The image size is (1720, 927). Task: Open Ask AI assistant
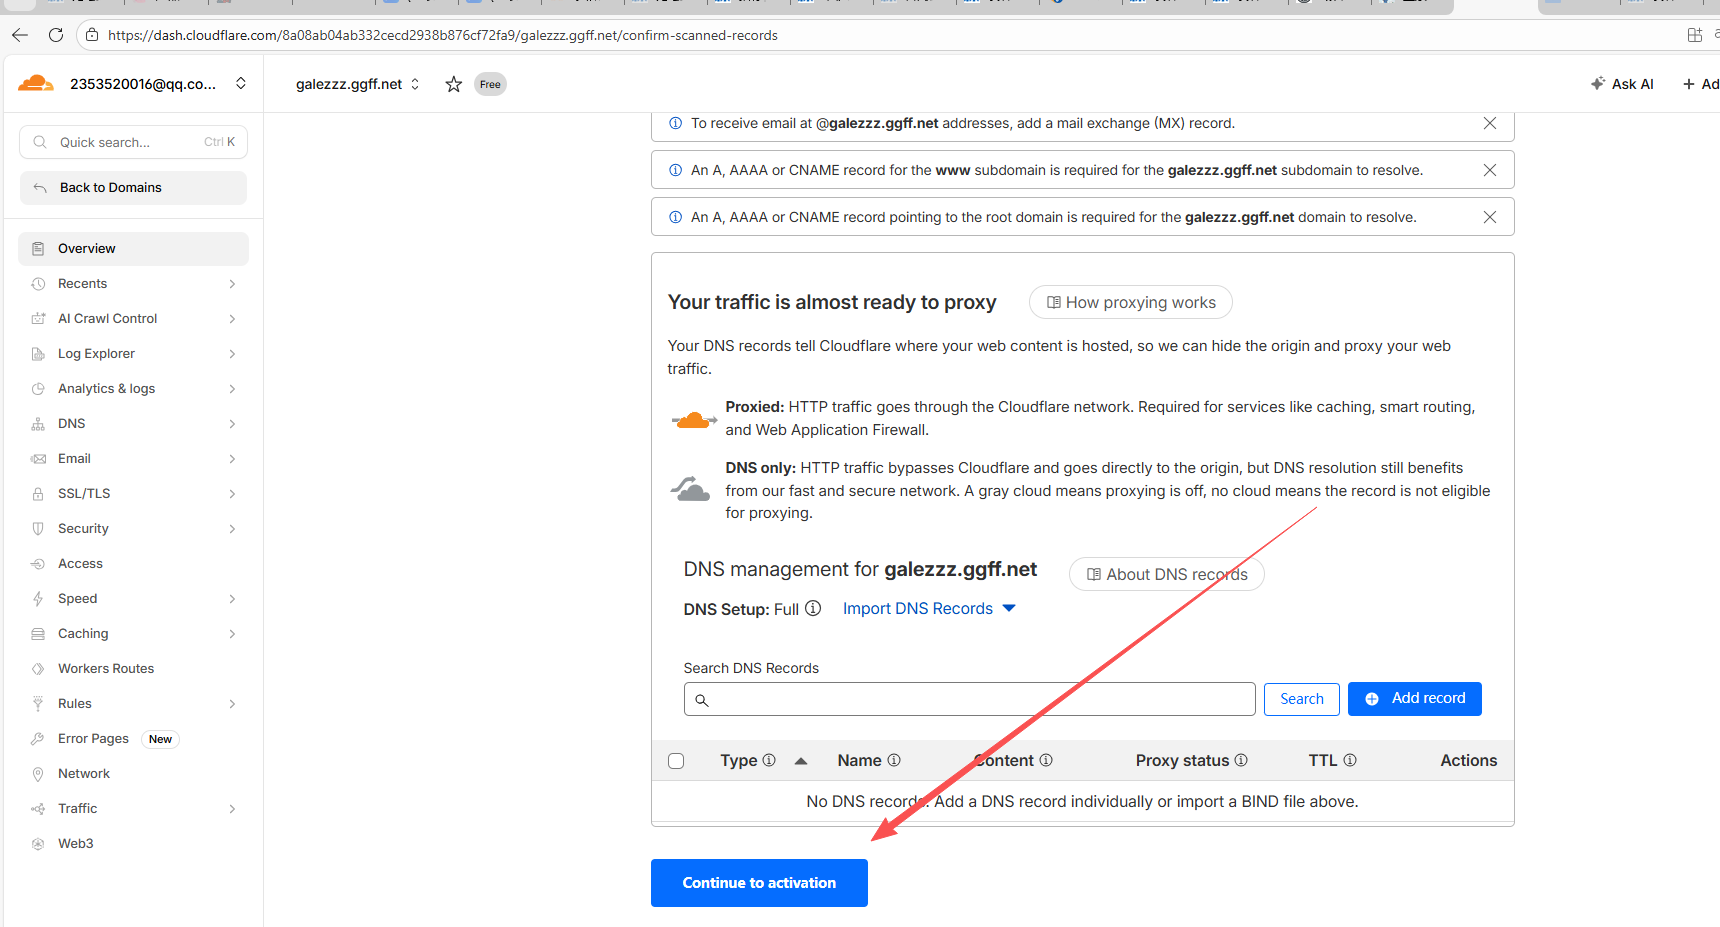click(x=1622, y=84)
